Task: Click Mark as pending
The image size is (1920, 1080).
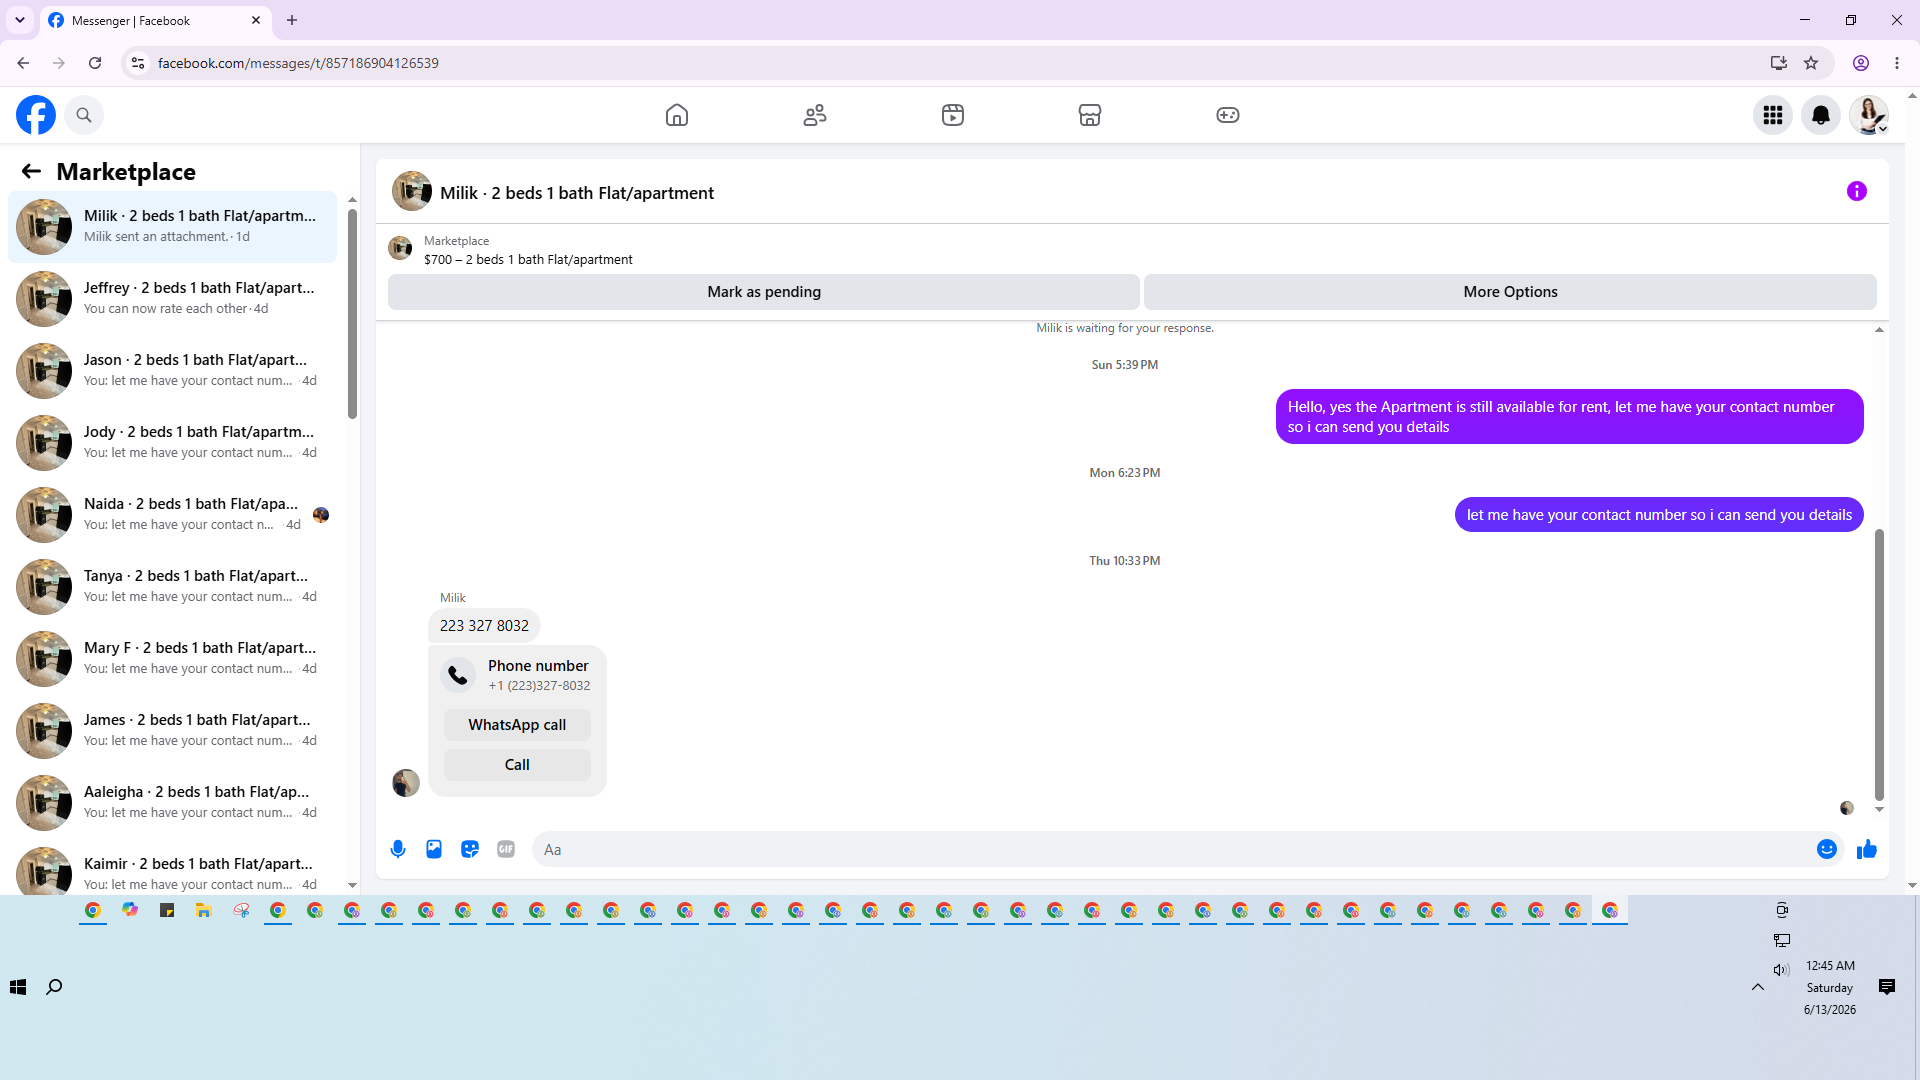Action: coord(764,292)
